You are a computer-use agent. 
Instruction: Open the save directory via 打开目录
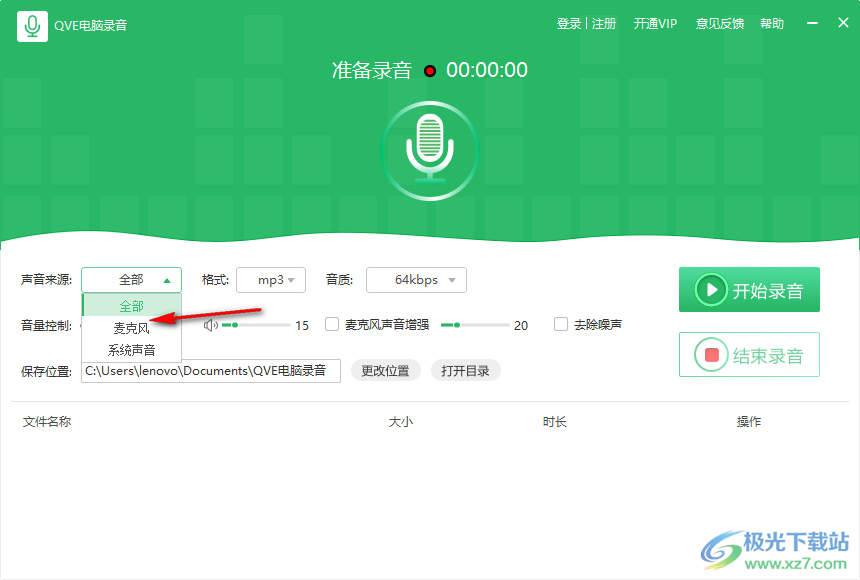pyautogui.click(x=466, y=370)
